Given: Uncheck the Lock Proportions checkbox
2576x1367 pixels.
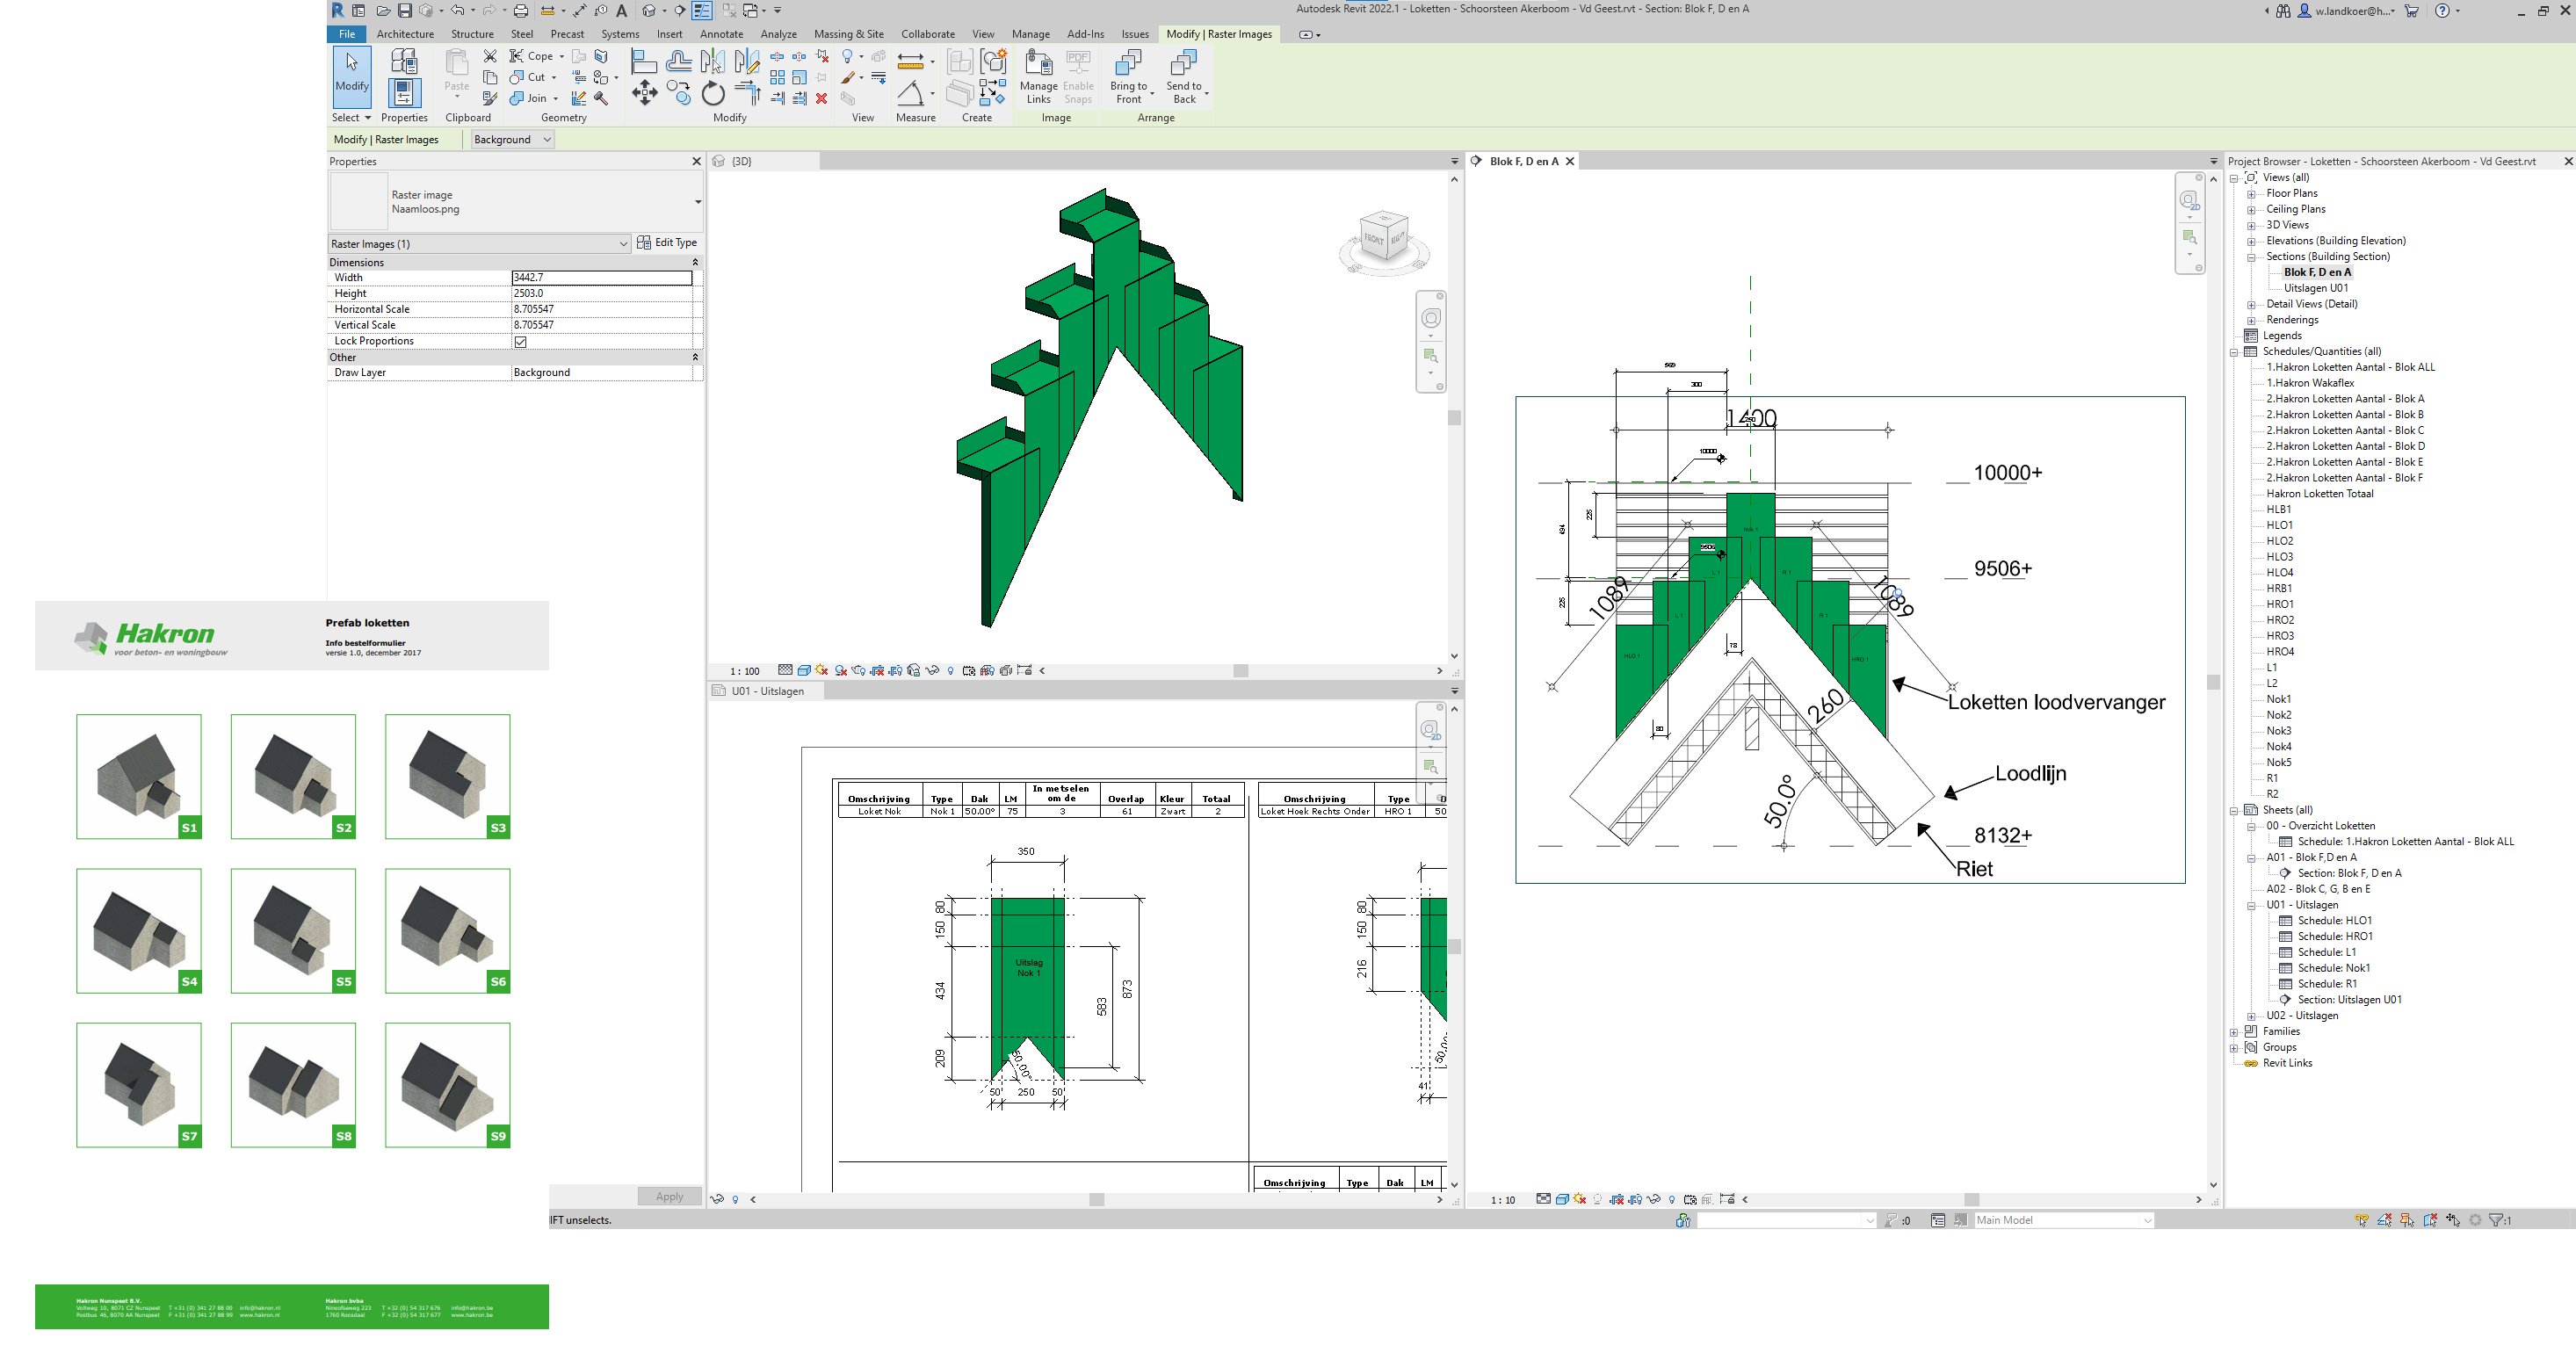Looking at the screenshot, I should coord(520,342).
